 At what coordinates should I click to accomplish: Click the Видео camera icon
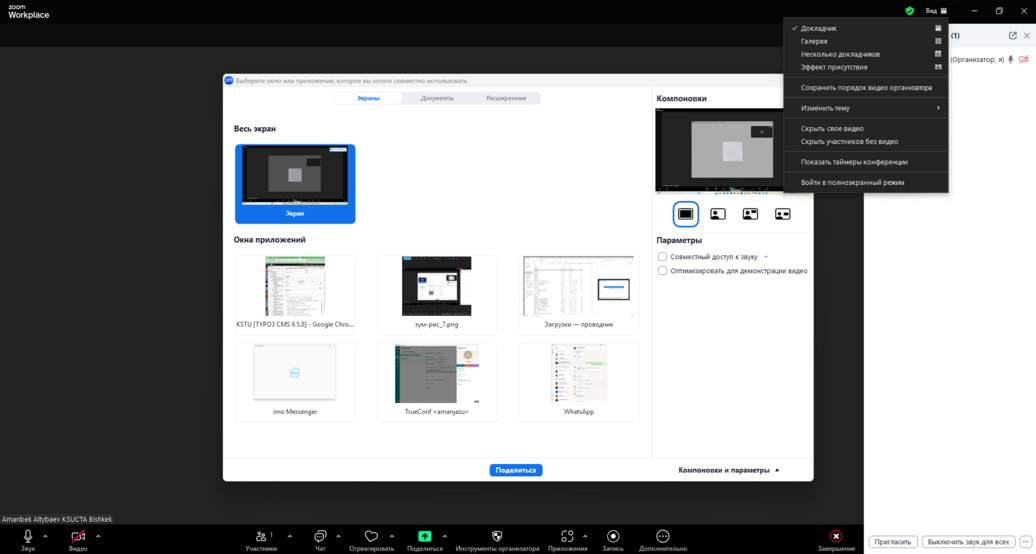click(78, 537)
